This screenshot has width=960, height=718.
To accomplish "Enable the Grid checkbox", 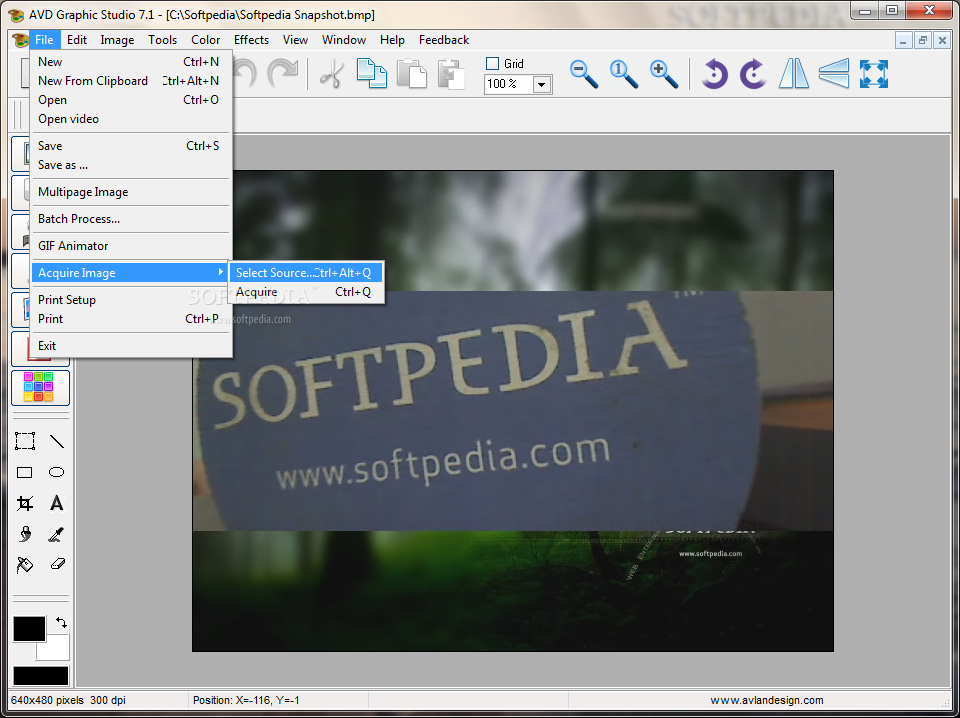I will pyautogui.click(x=492, y=64).
